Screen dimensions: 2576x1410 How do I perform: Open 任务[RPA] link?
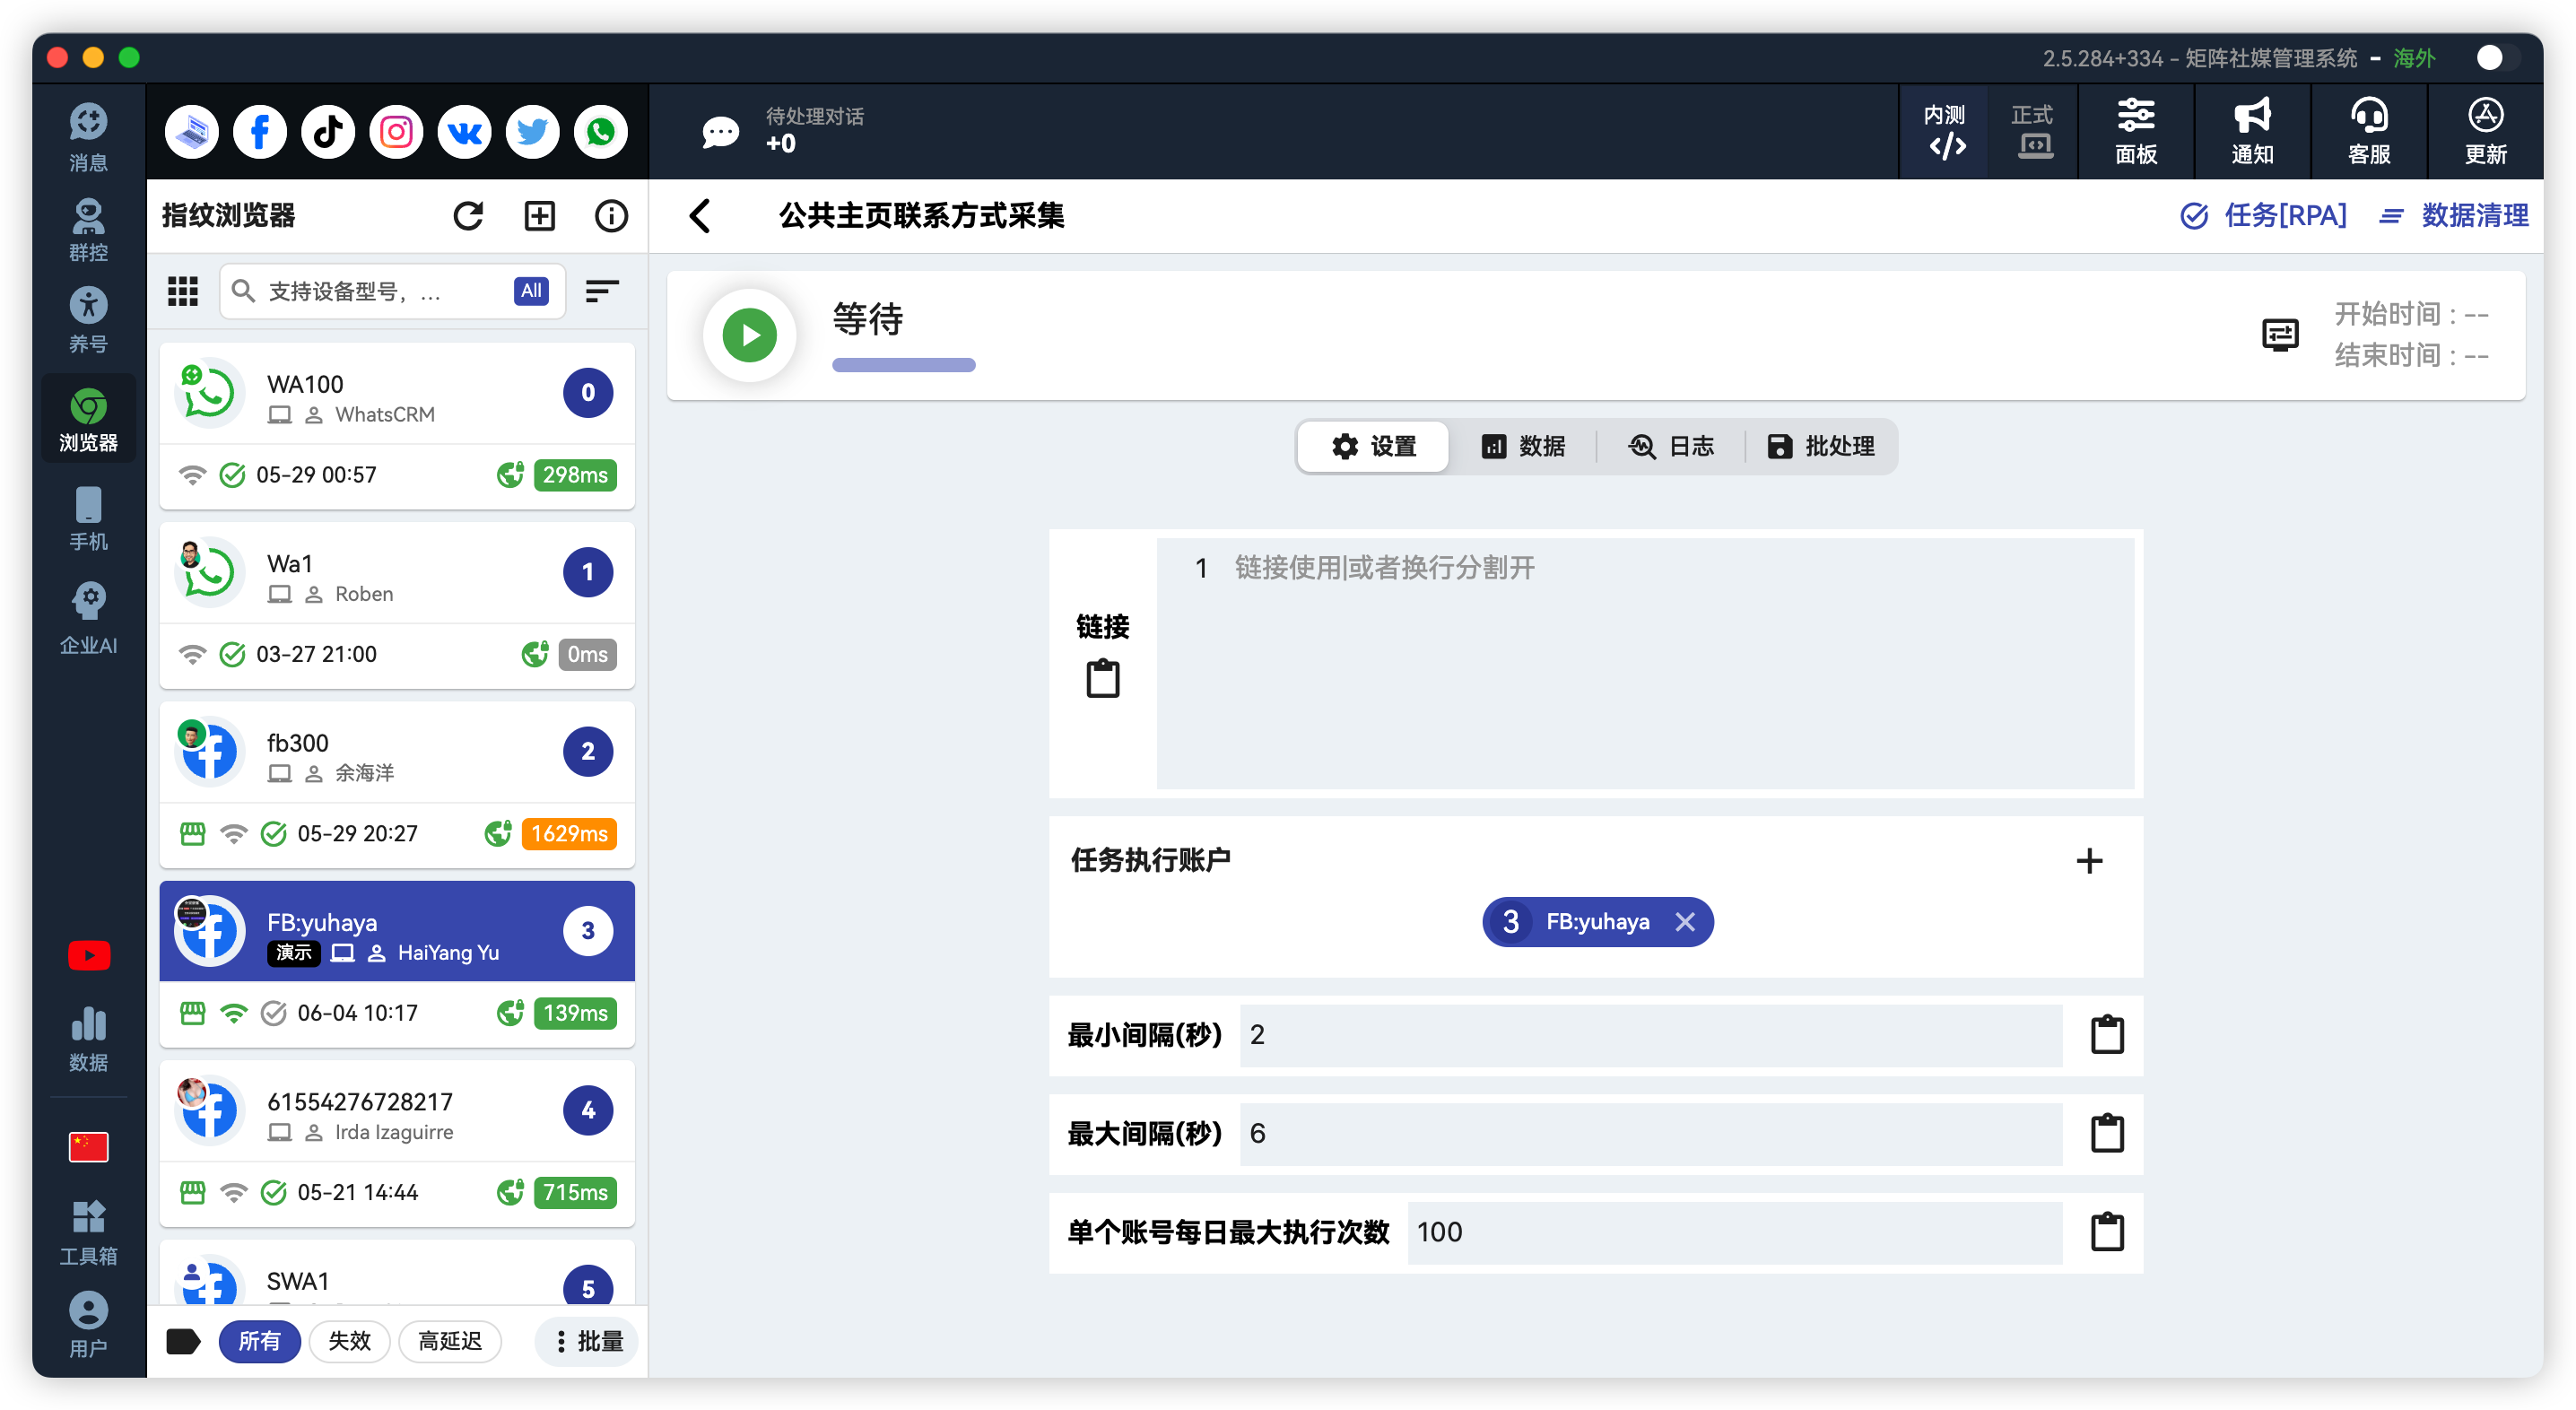(2263, 216)
